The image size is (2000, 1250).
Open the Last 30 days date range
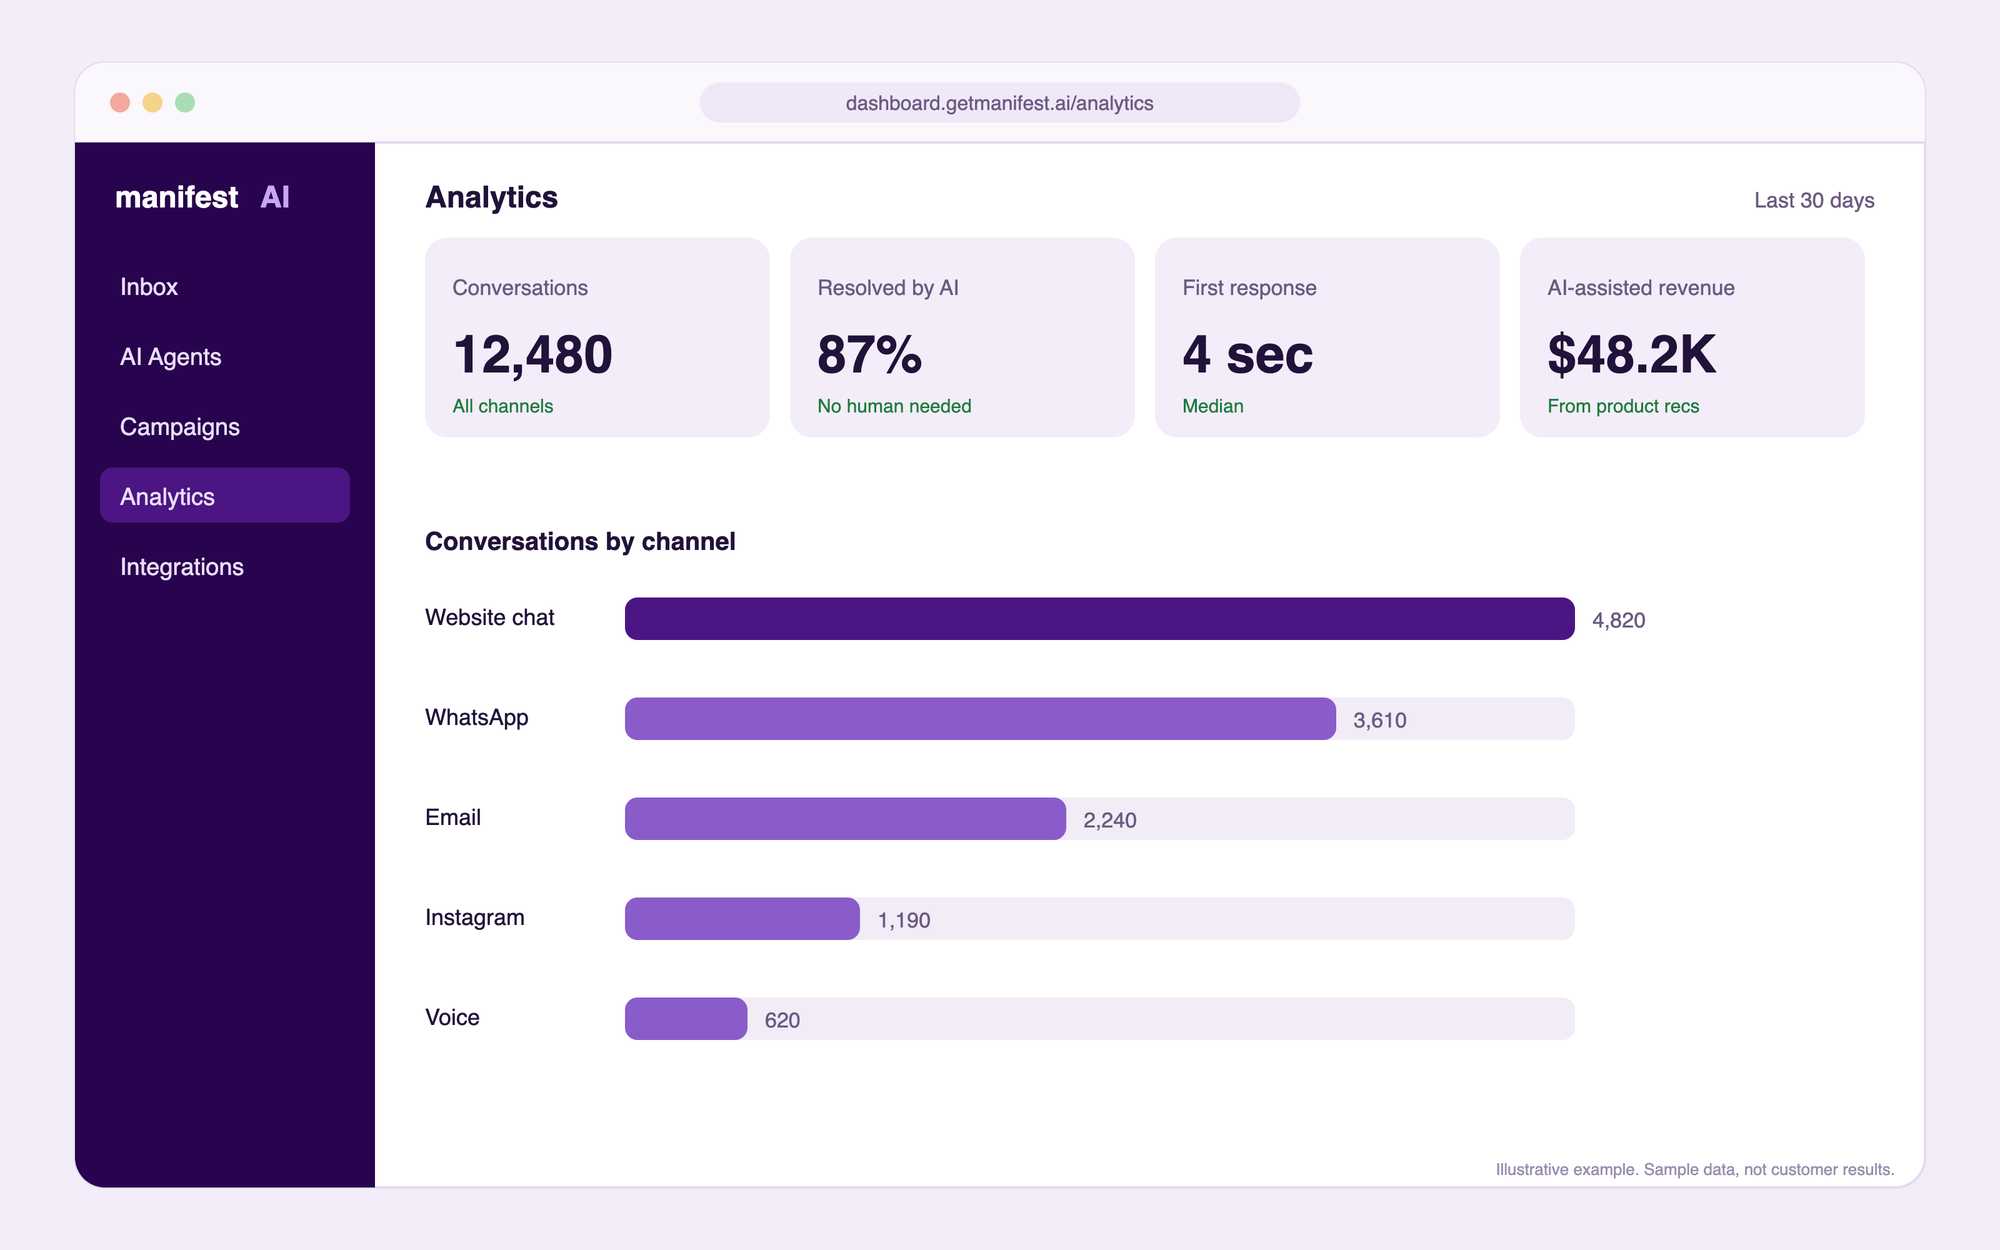click(1814, 200)
